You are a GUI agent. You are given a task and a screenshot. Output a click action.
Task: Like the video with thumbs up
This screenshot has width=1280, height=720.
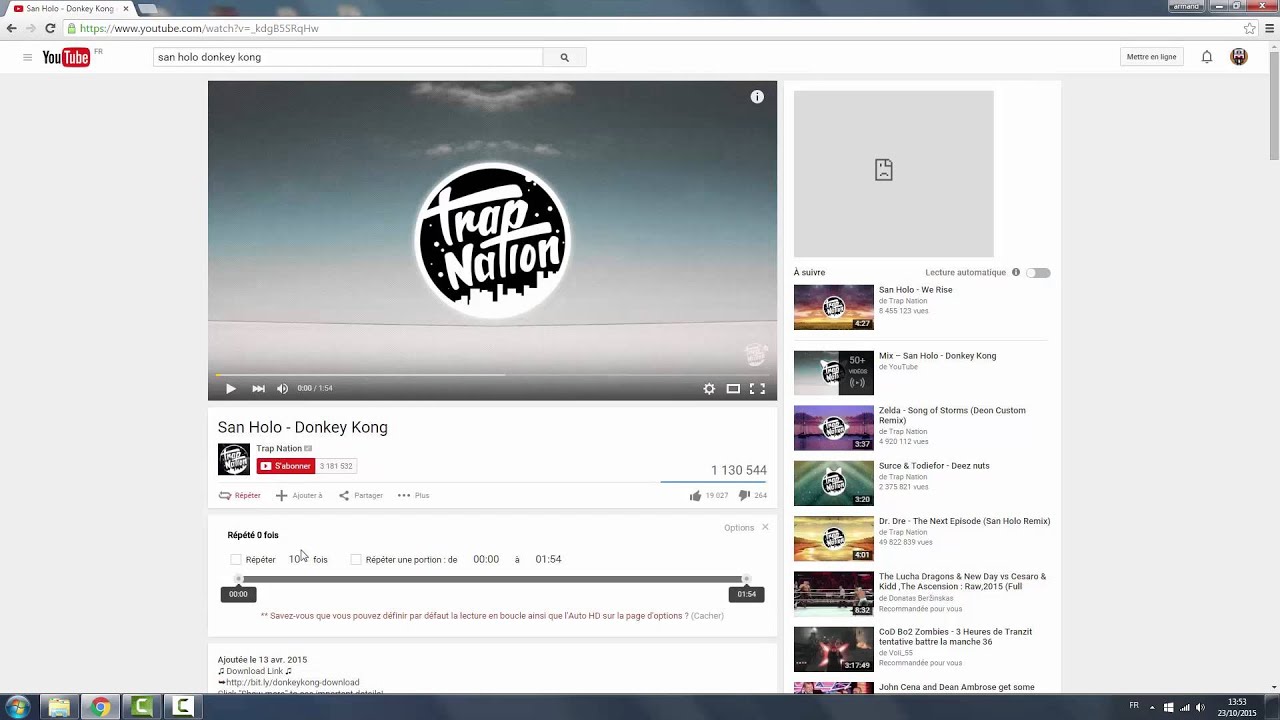pos(695,495)
